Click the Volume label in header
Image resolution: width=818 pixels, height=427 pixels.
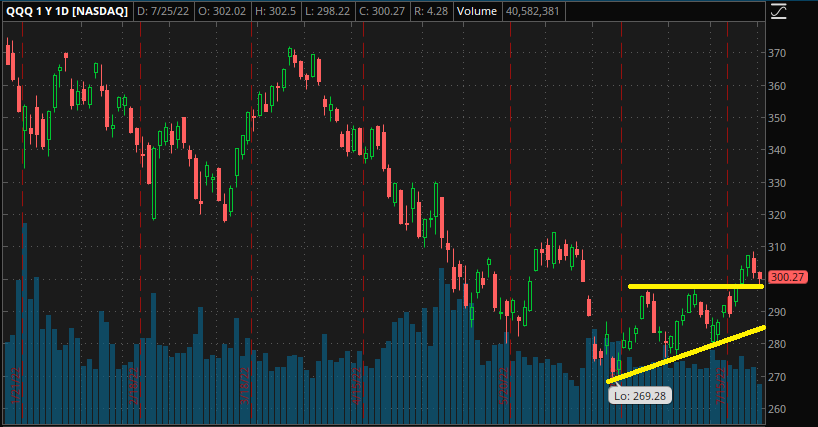pos(477,11)
